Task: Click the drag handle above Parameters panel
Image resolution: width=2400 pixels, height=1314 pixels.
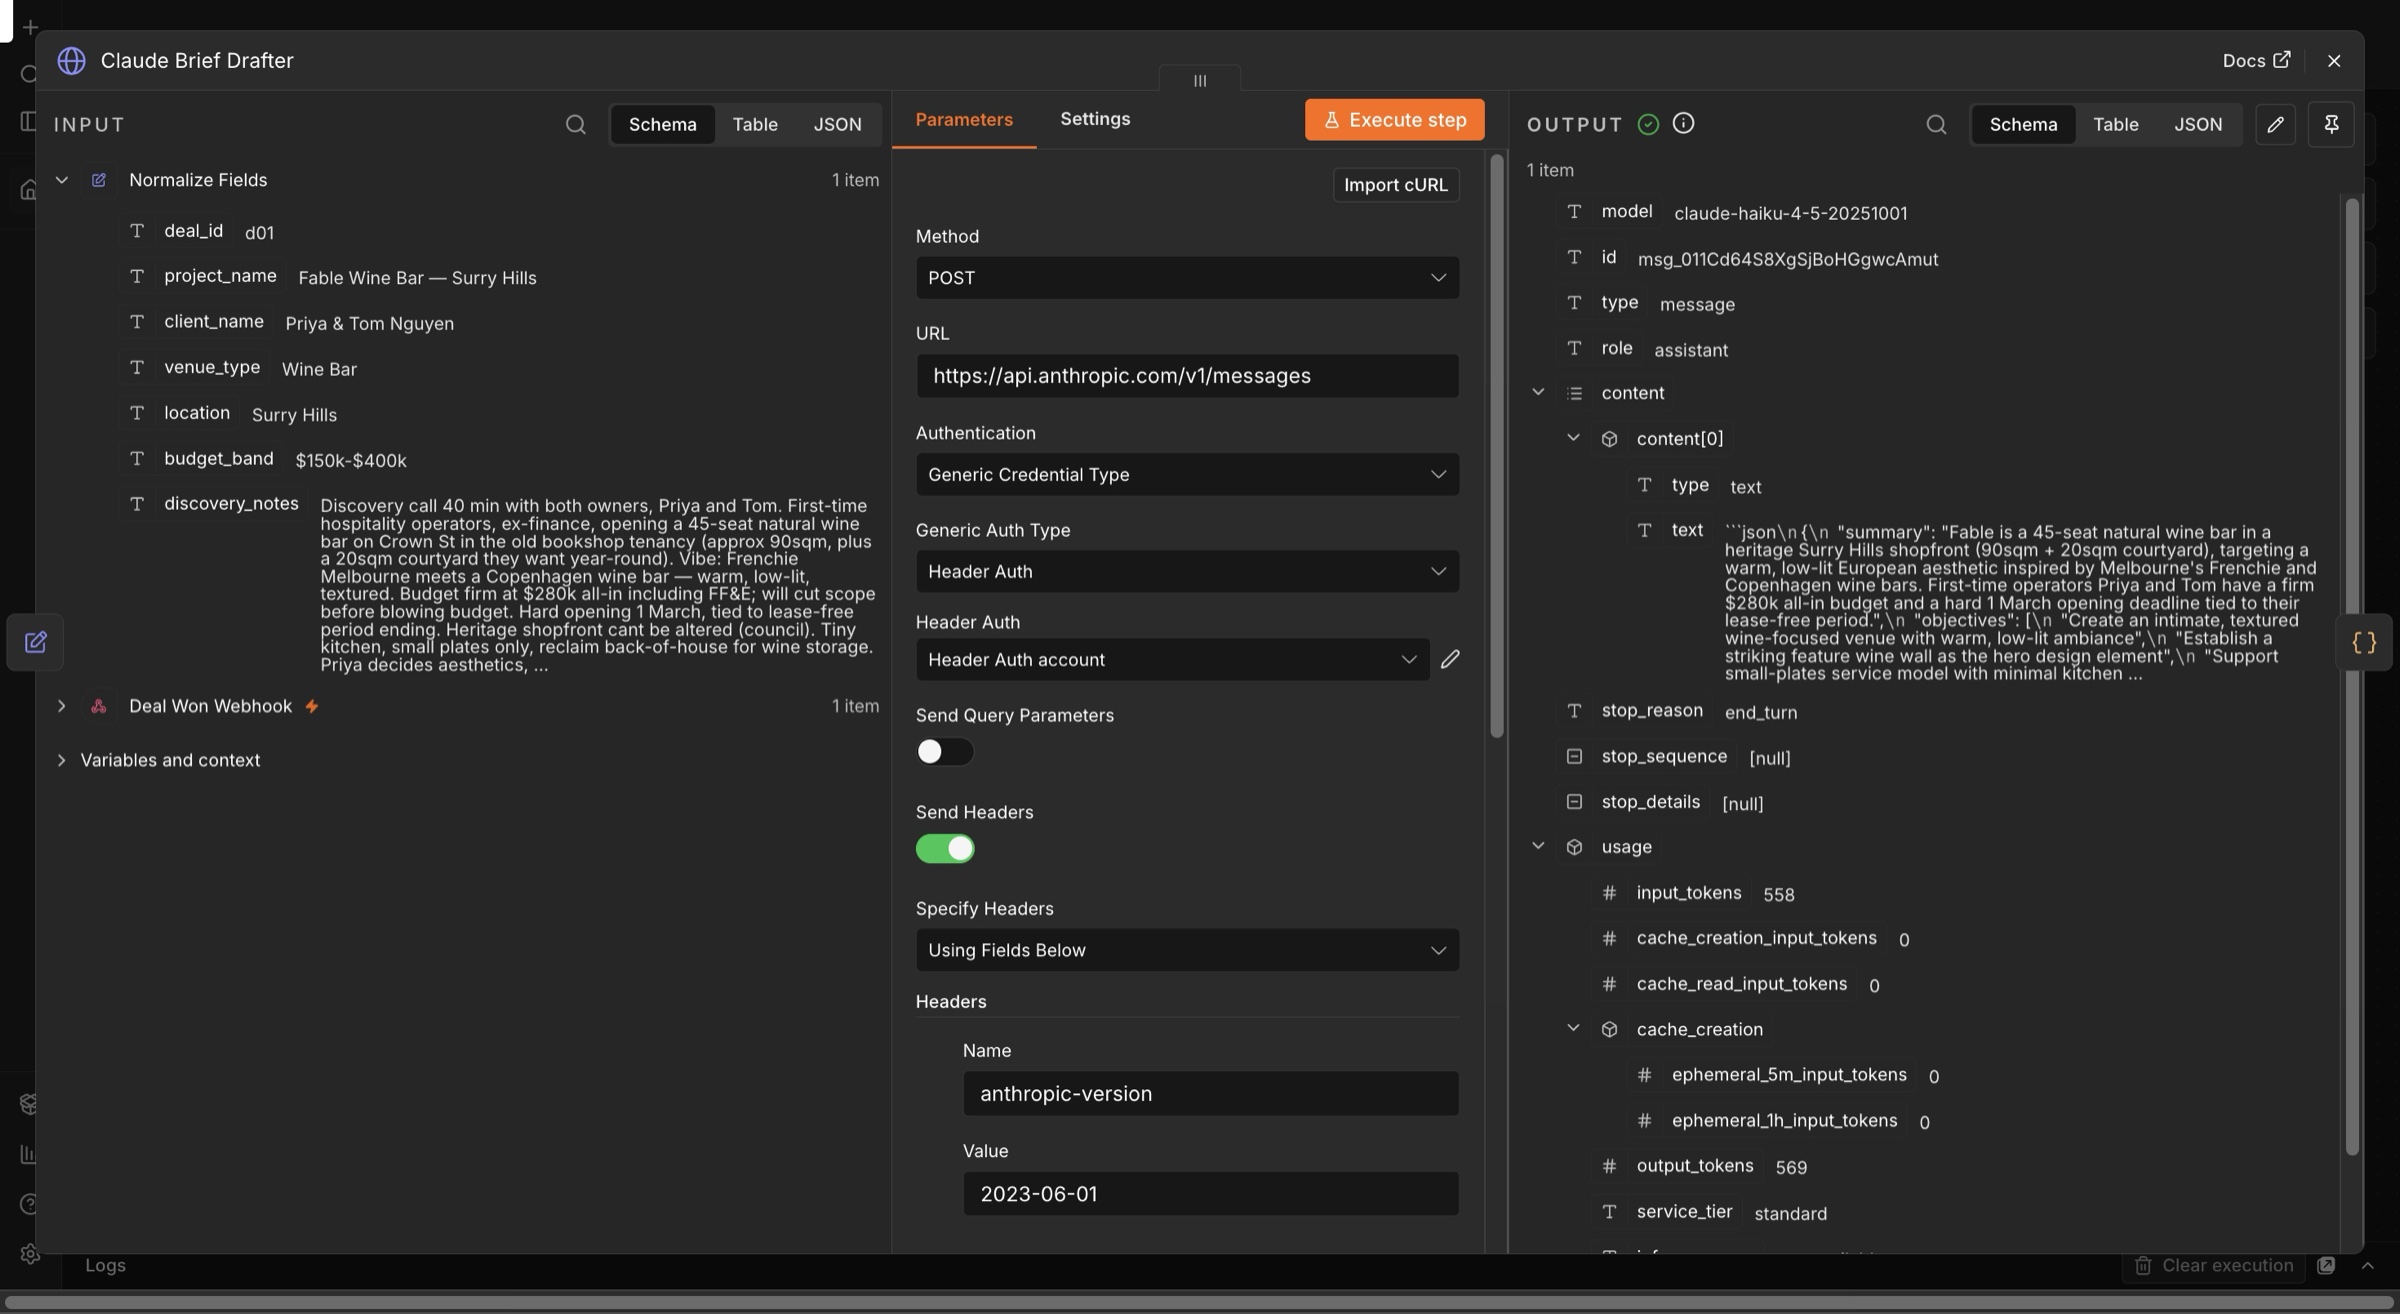Action: pyautogui.click(x=1200, y=80)
